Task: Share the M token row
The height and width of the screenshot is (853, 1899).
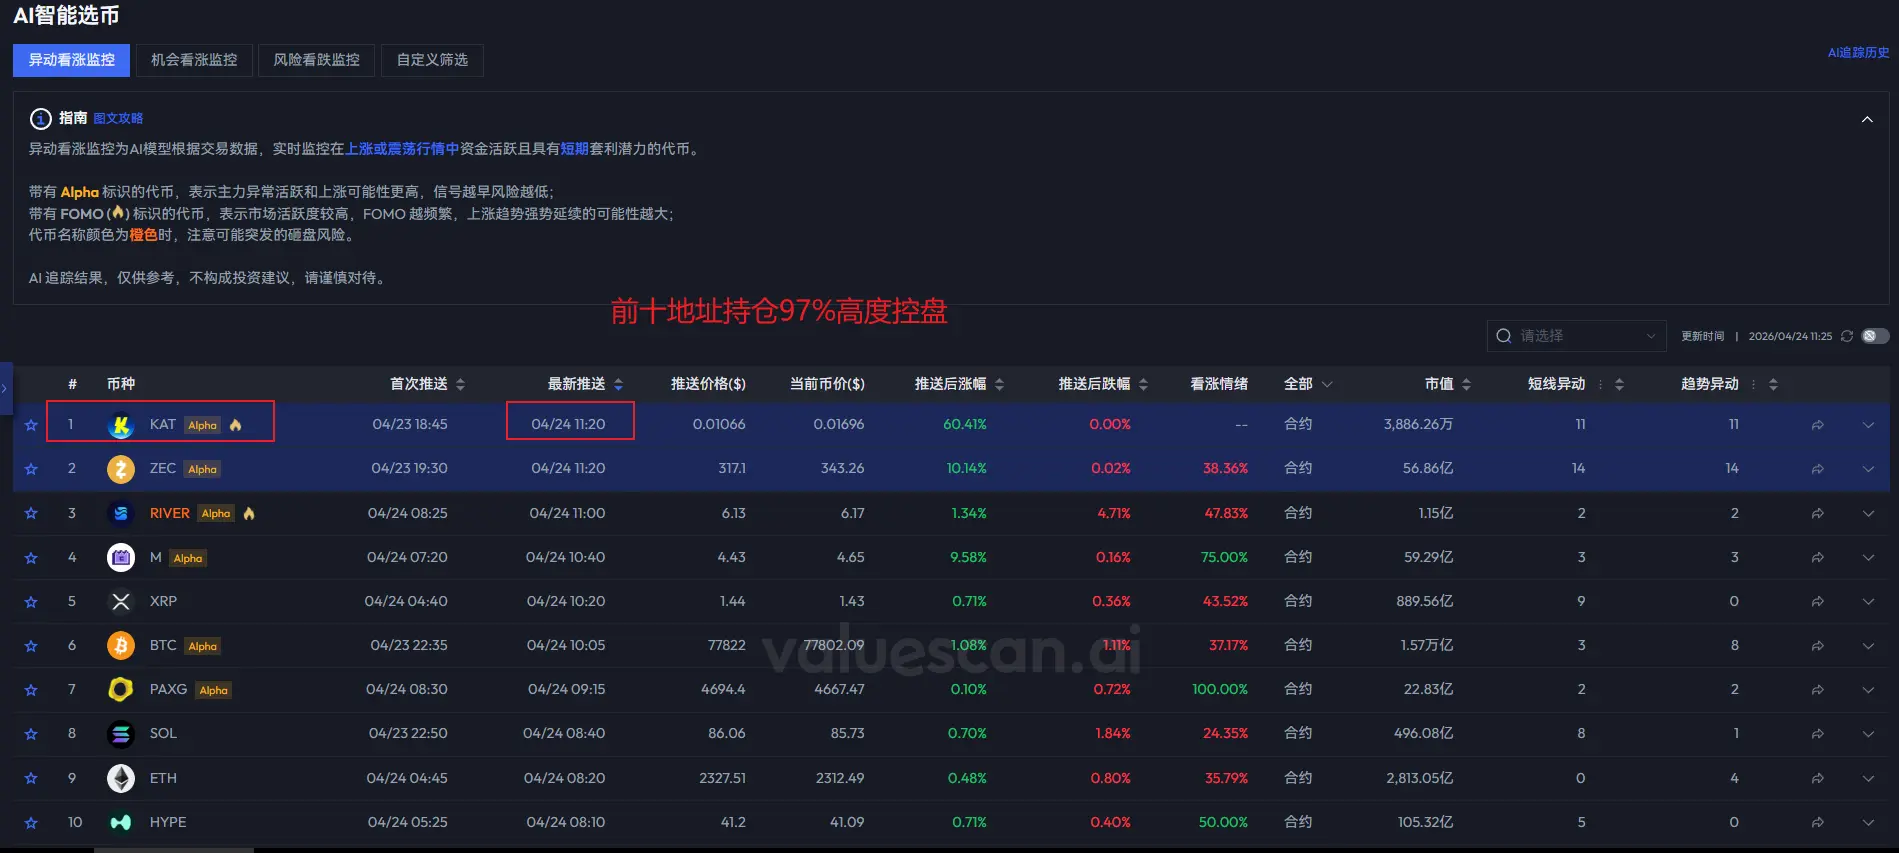Action: pyautogui.click(x=1817, y=558)
